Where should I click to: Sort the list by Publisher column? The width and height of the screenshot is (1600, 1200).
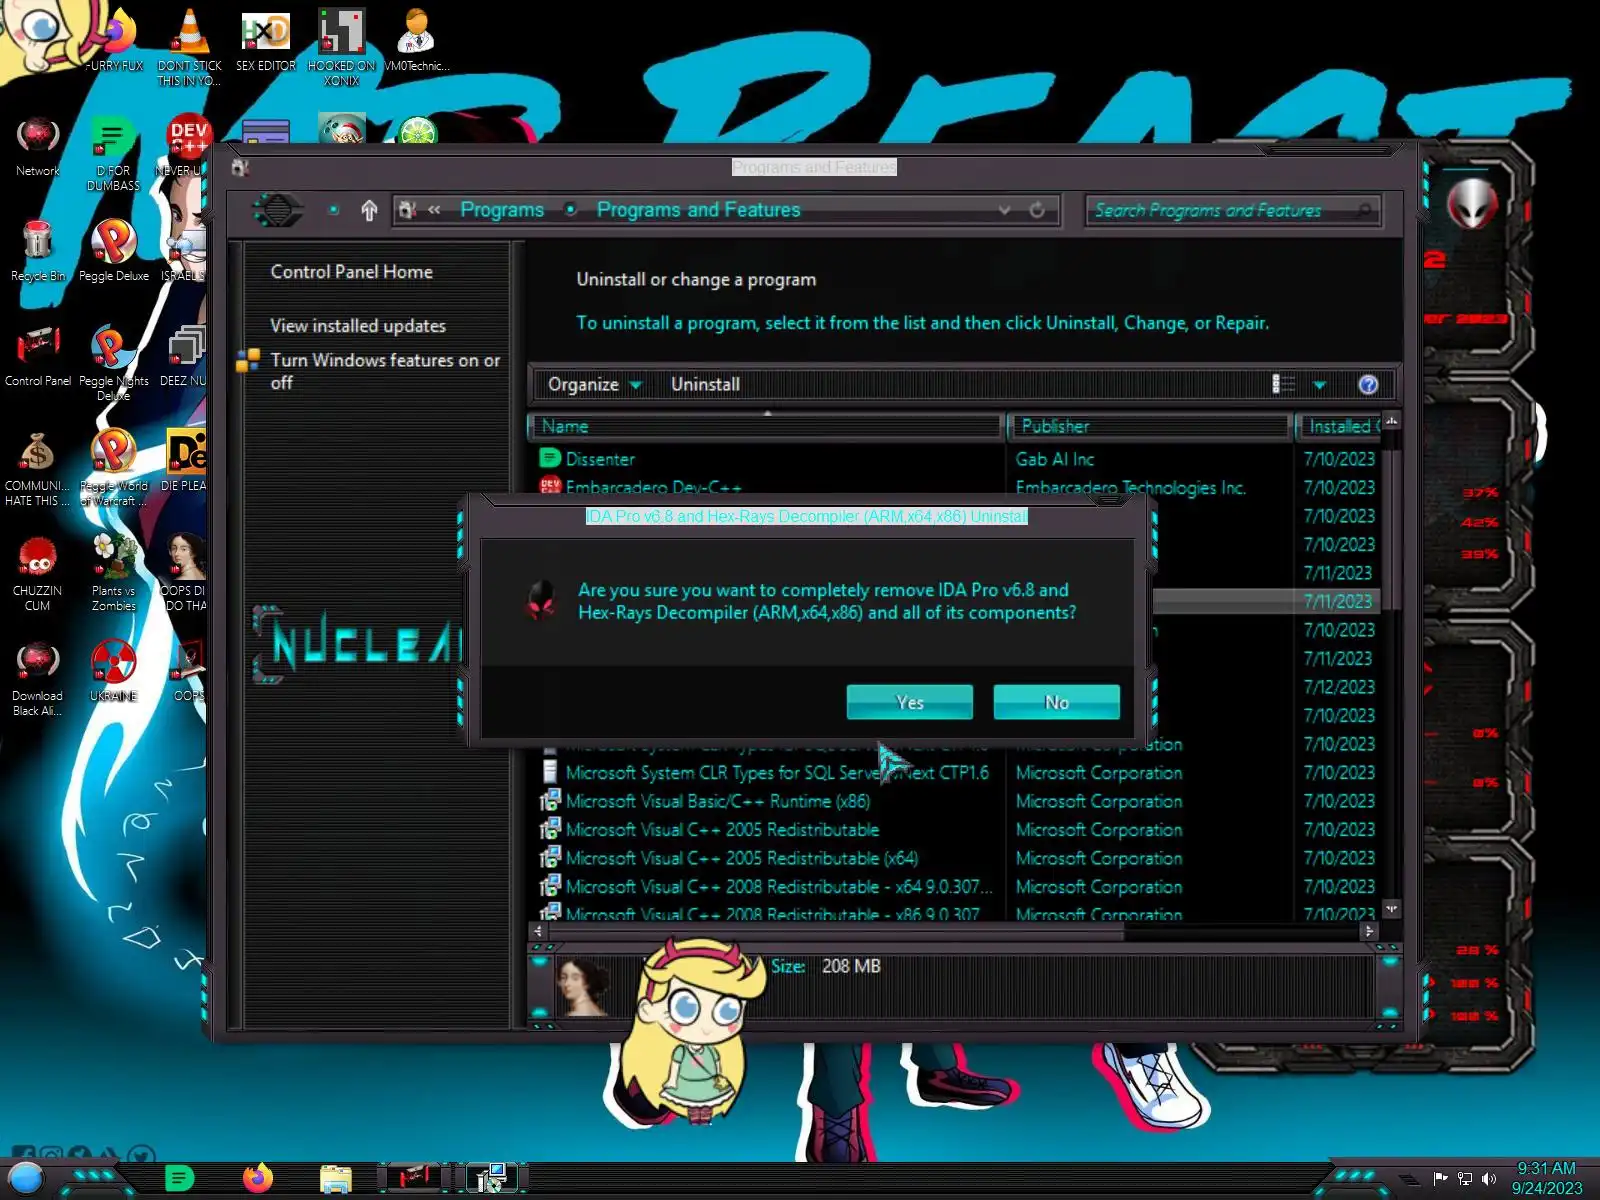tap(1149, 426)
